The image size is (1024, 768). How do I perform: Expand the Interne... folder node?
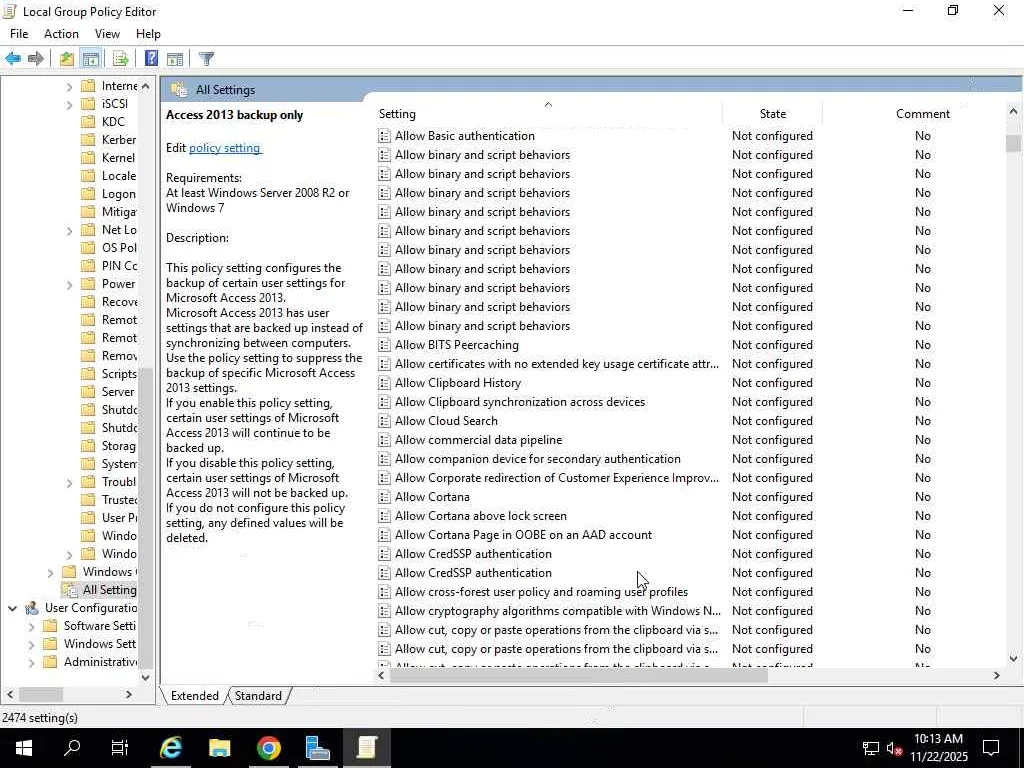pyautogui.click(x=69, y=87)
